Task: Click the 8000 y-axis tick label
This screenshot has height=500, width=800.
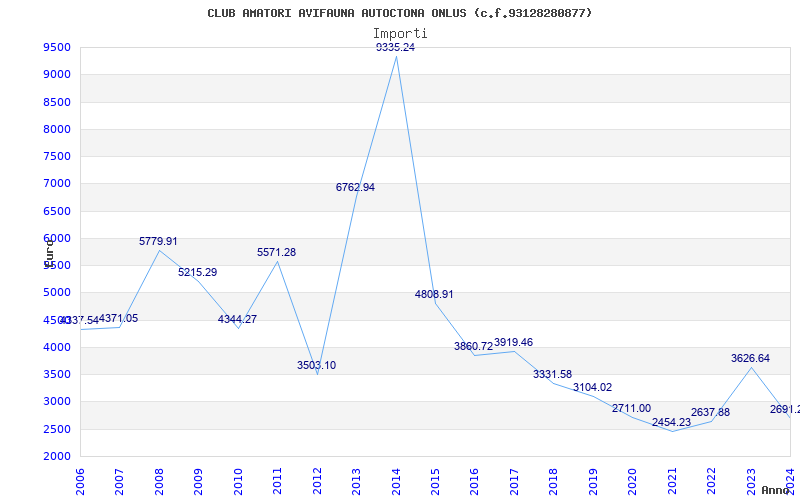Action: tap(57, 129)
